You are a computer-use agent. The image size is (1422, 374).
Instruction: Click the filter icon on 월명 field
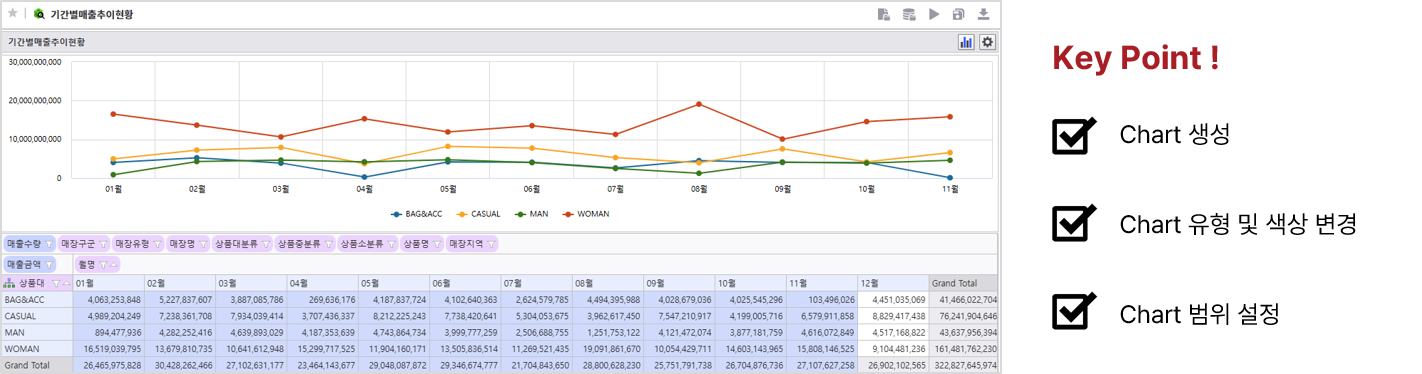(x=103, y=265)
